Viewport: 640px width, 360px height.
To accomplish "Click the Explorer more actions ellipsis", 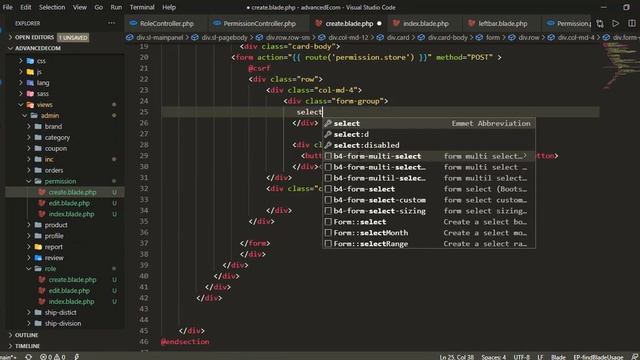I will (x=111, y=23).
